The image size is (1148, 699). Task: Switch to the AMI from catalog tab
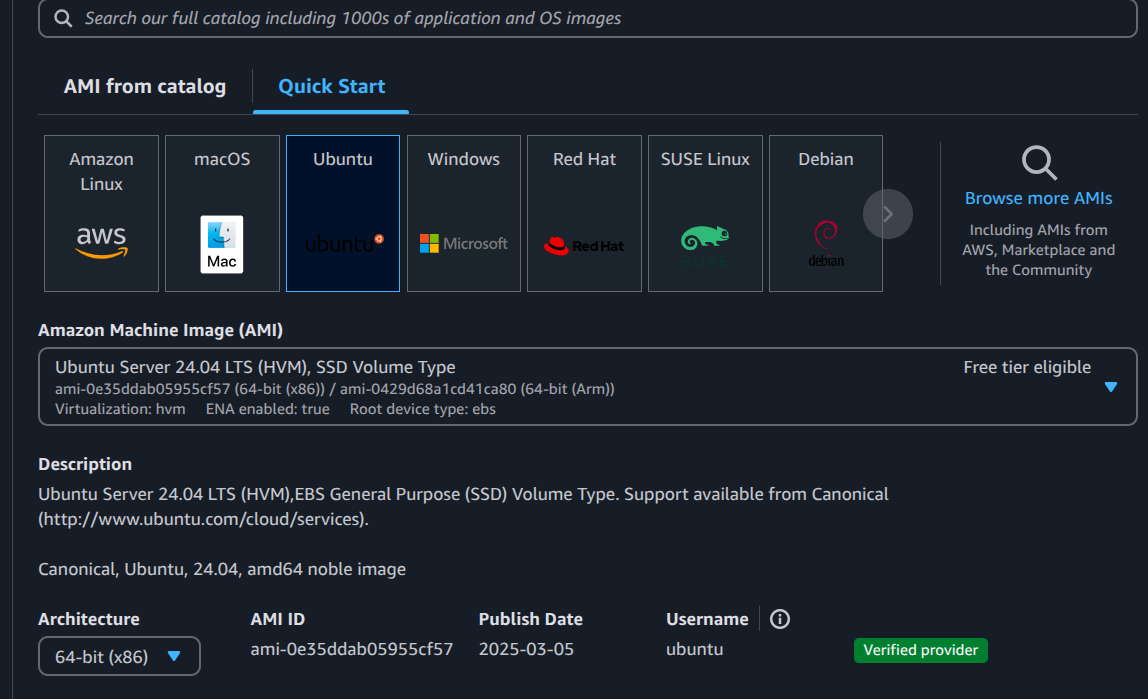145,86
